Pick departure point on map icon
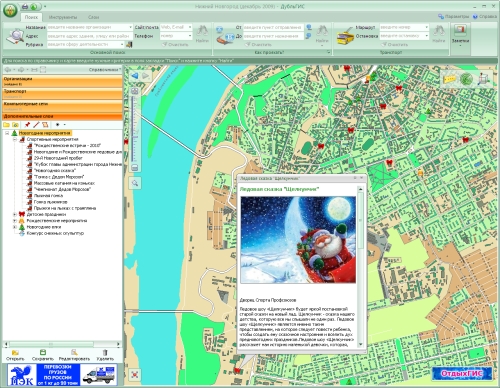 click(309, 27)
